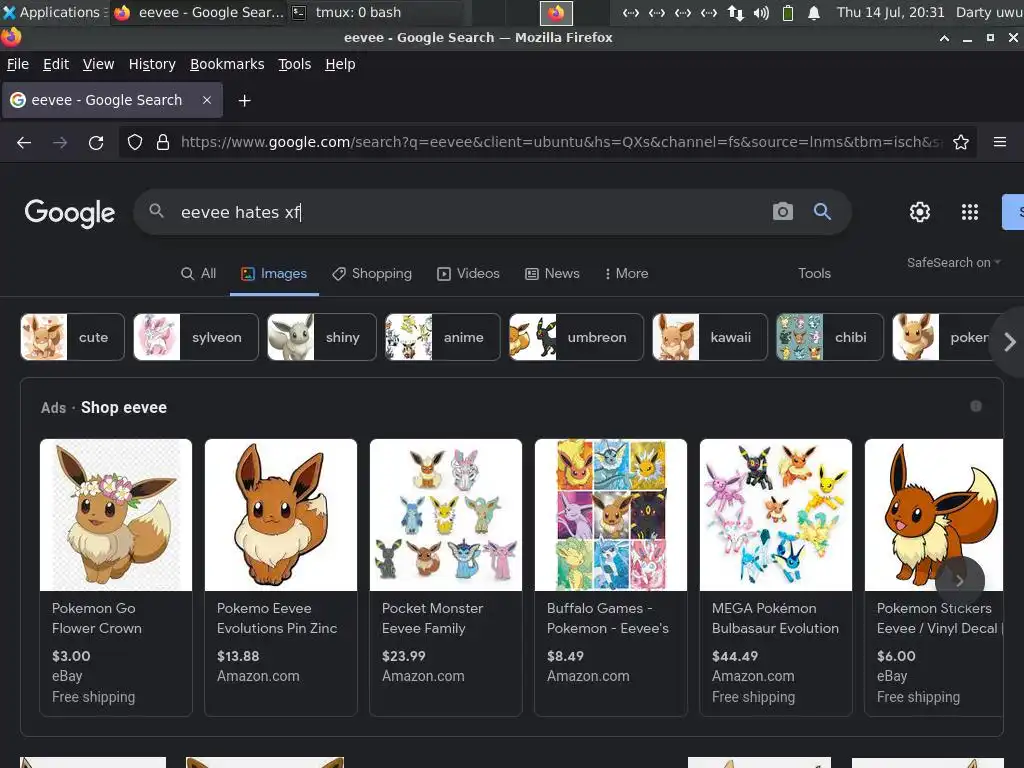This screenshot has width=1024, height=768.
Task: Filter images by cute chip
Action: pyautogui.click(x=72, y=337)
